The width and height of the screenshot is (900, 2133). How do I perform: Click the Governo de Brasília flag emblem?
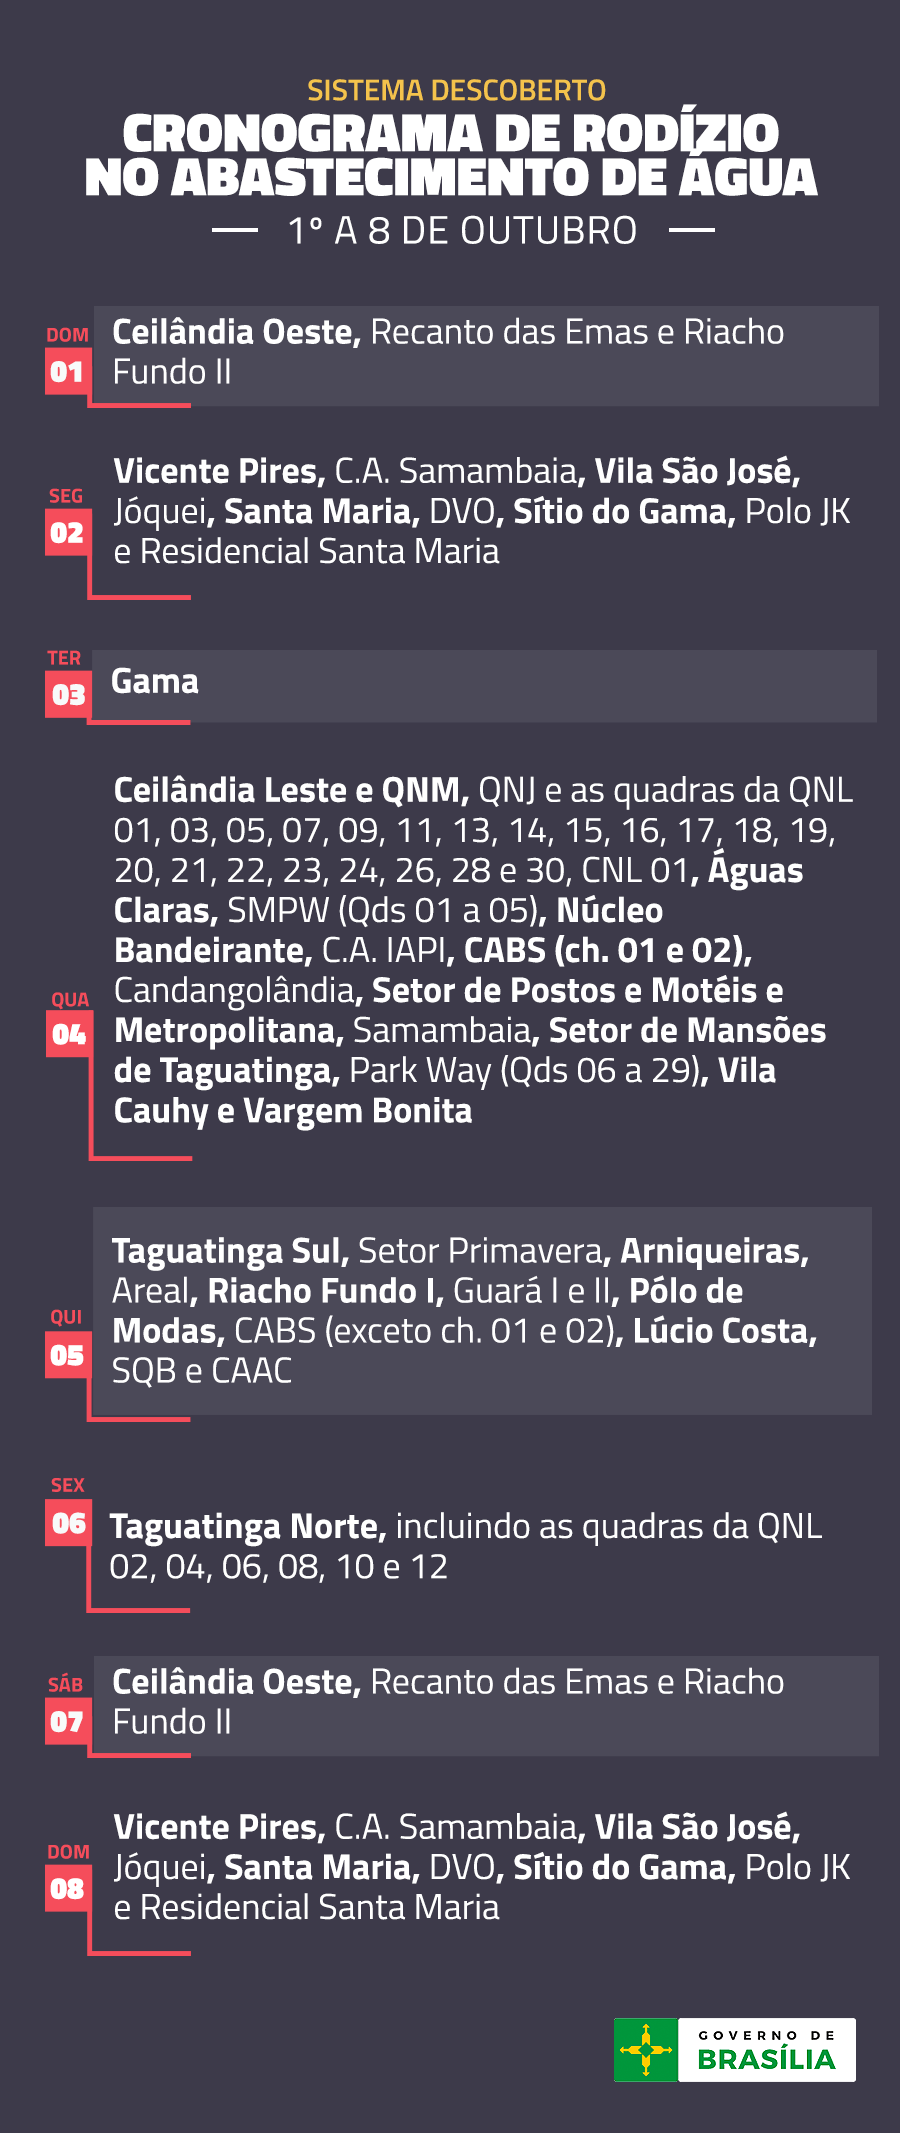click(x=646, y=2049)
